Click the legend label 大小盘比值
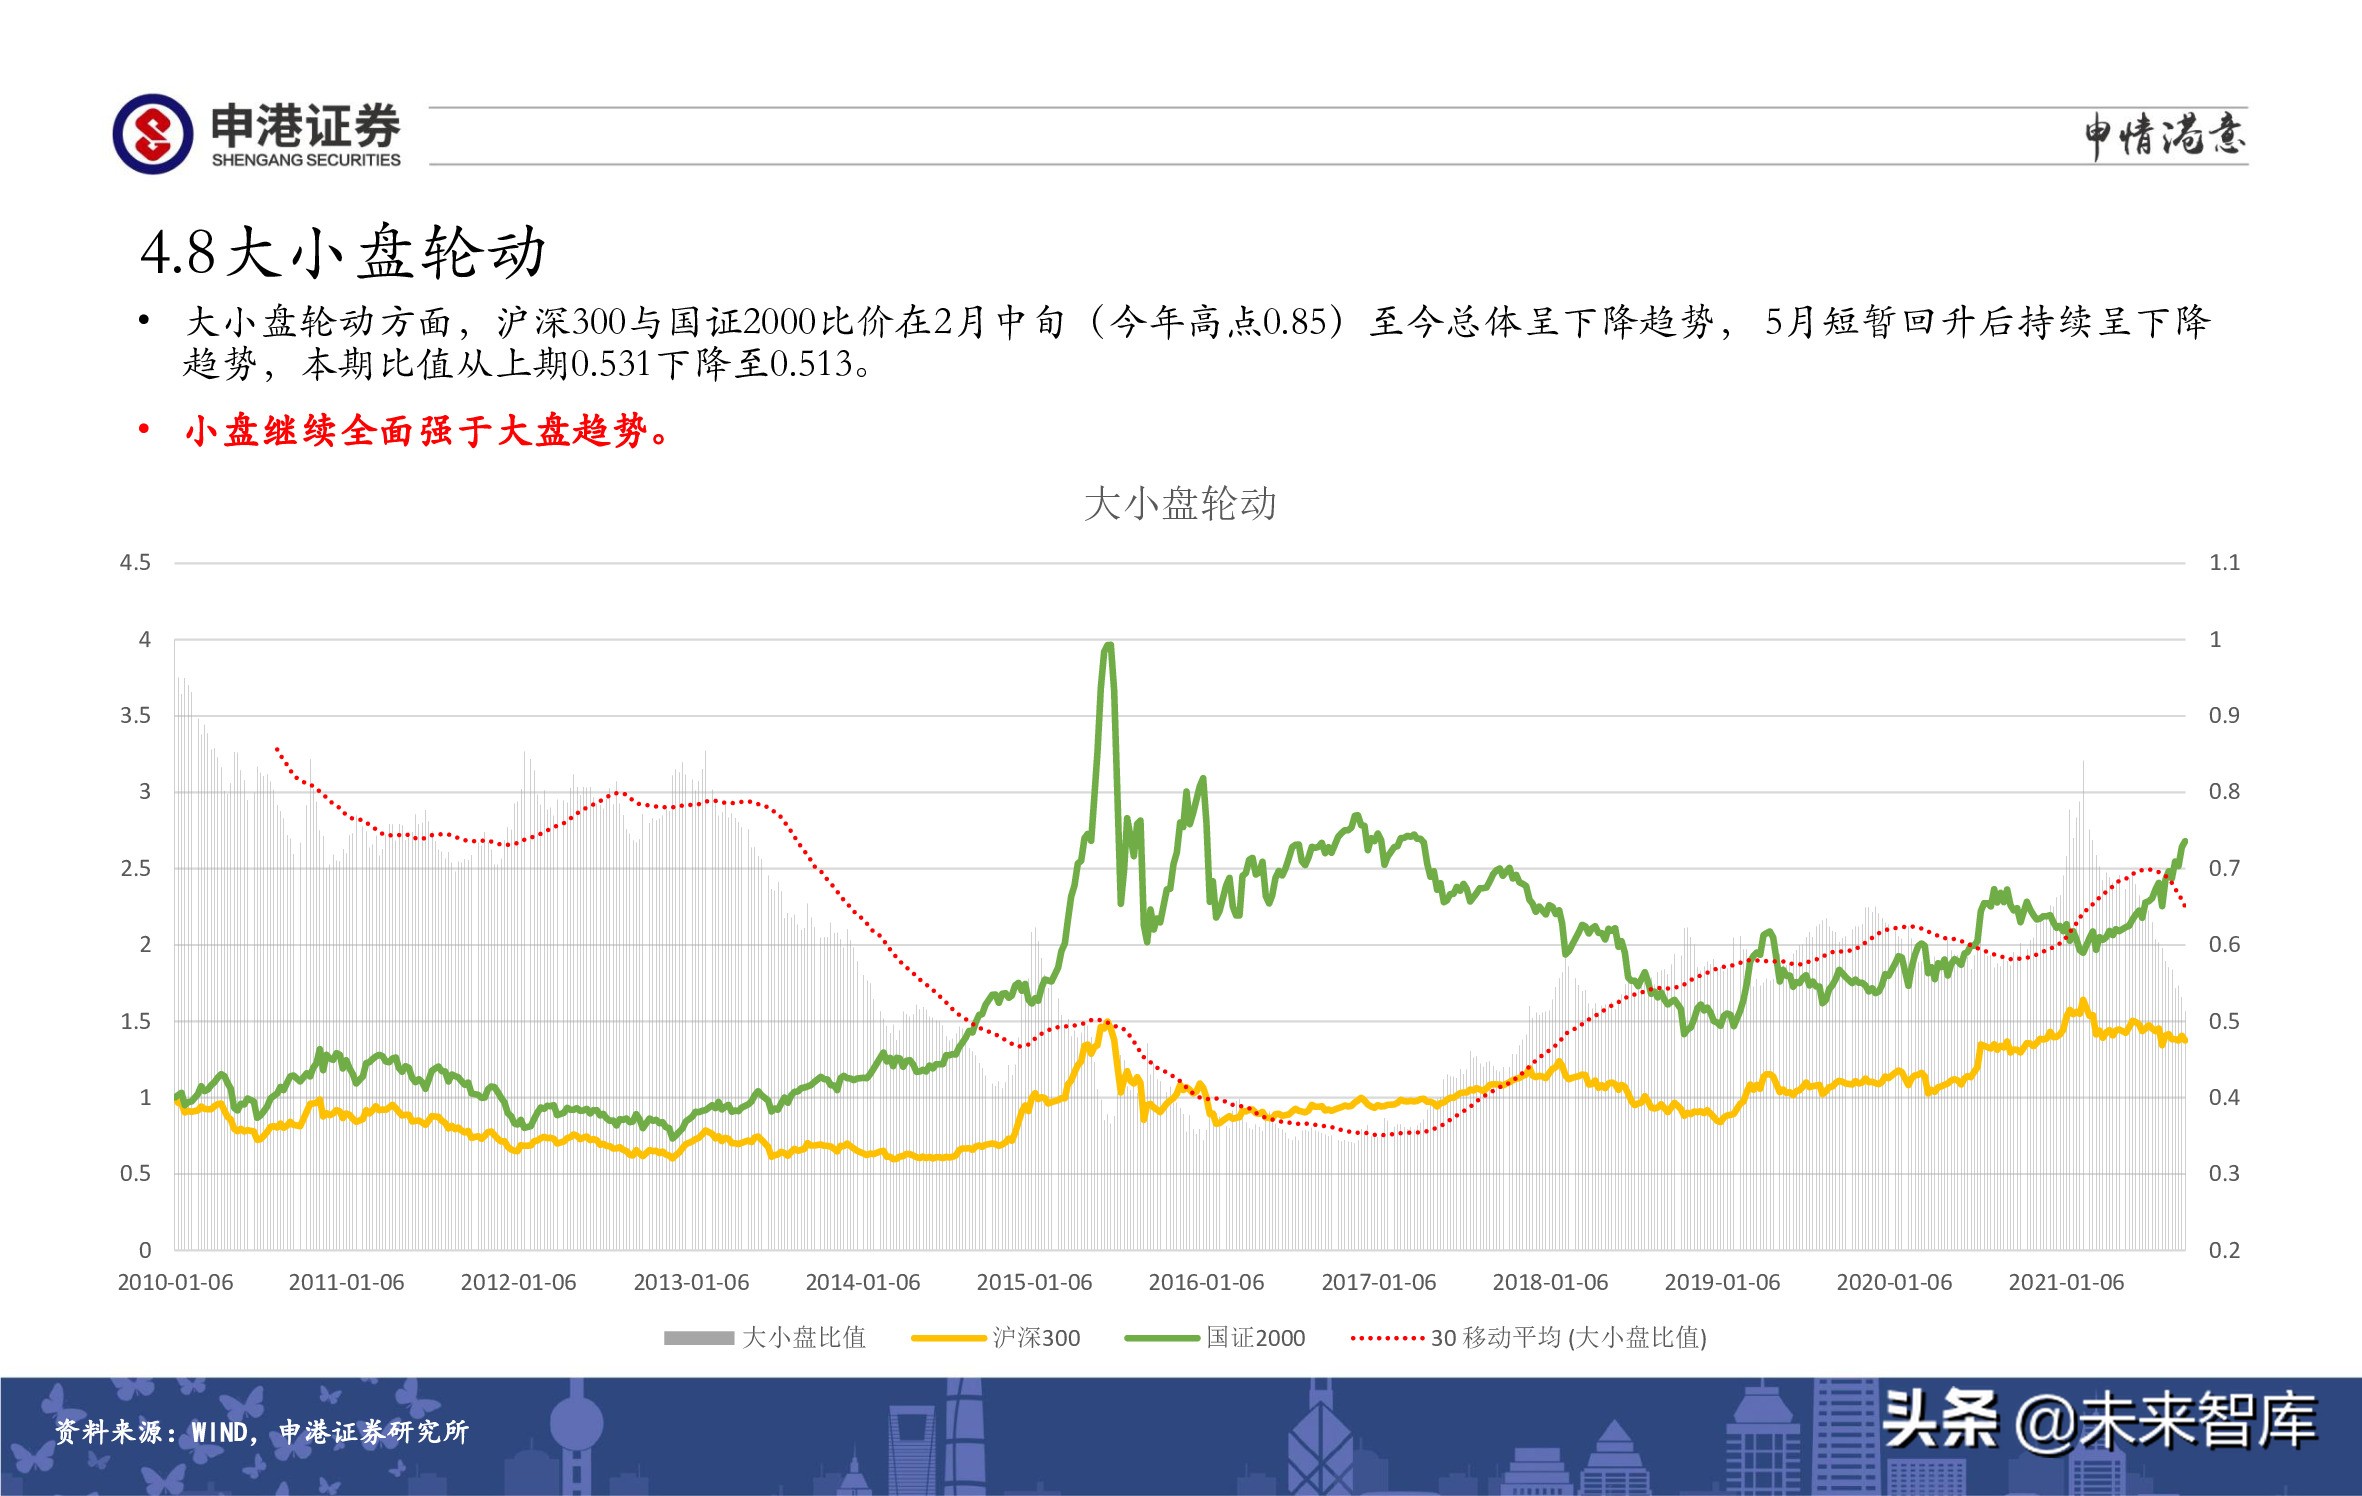 point(804,1338)
